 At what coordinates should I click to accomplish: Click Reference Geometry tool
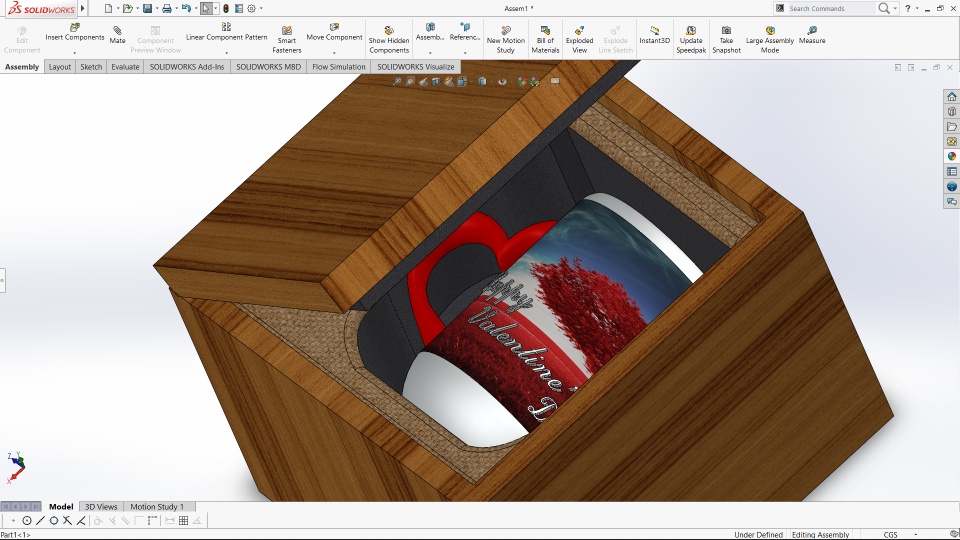(465, 32)
